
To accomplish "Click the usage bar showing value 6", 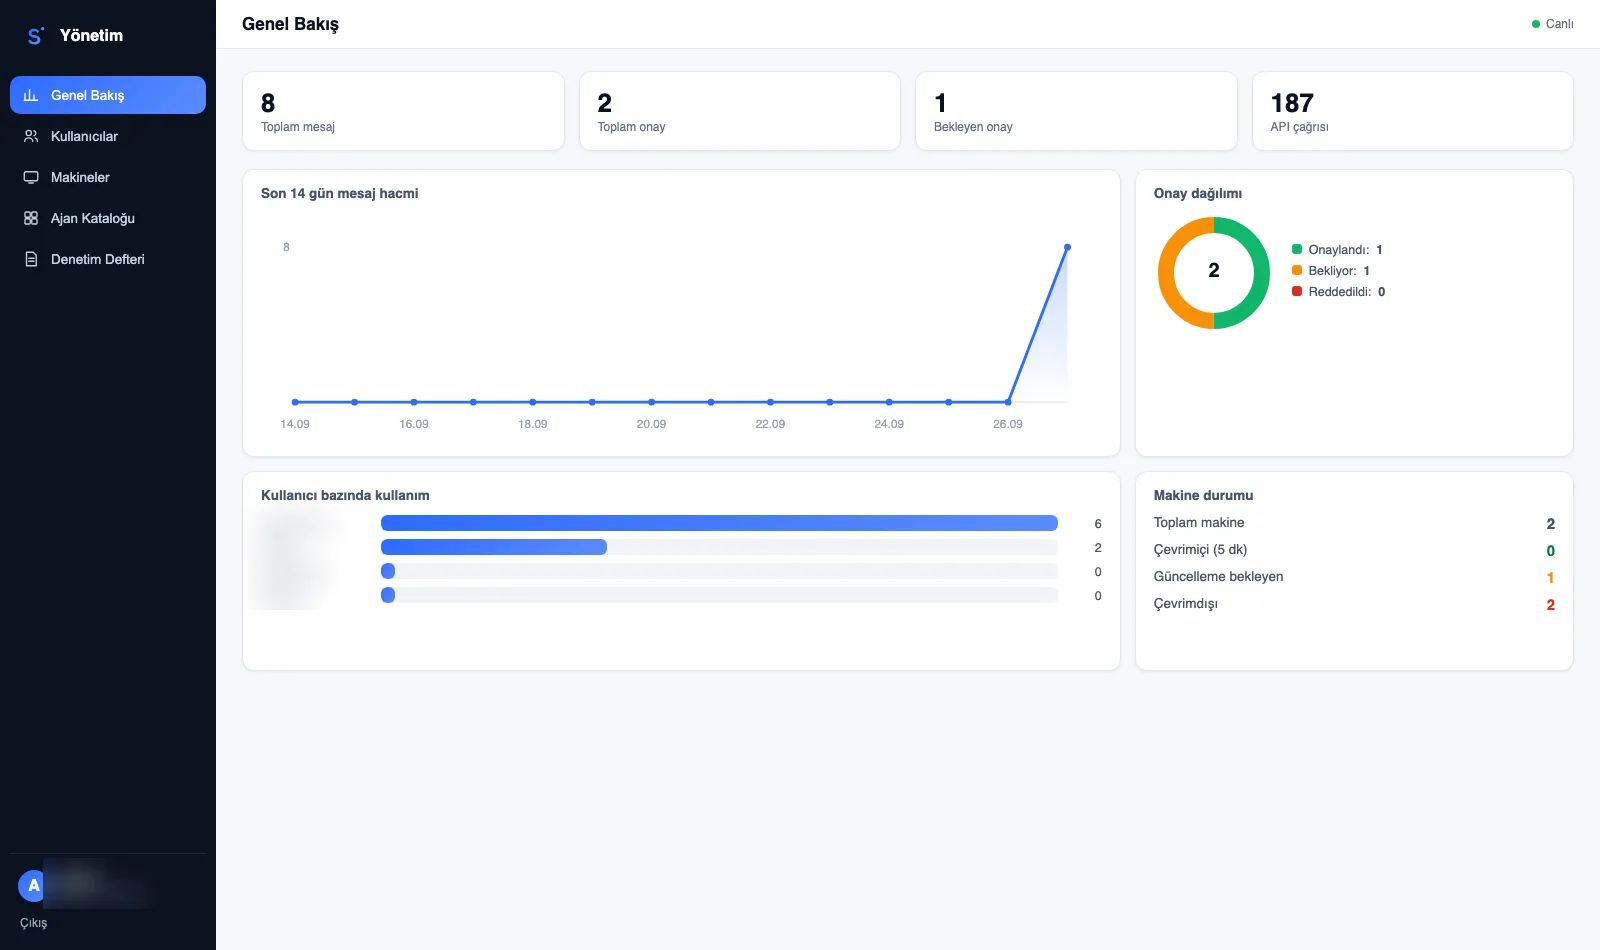I will [719, 523].
